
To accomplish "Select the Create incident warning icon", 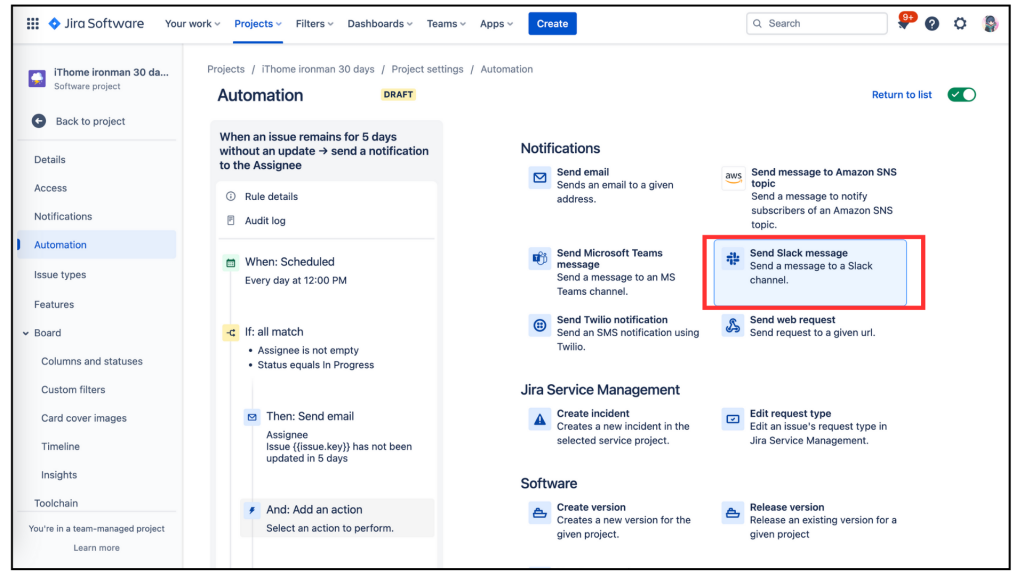I will pyautogui.click(x=539, y=419).
